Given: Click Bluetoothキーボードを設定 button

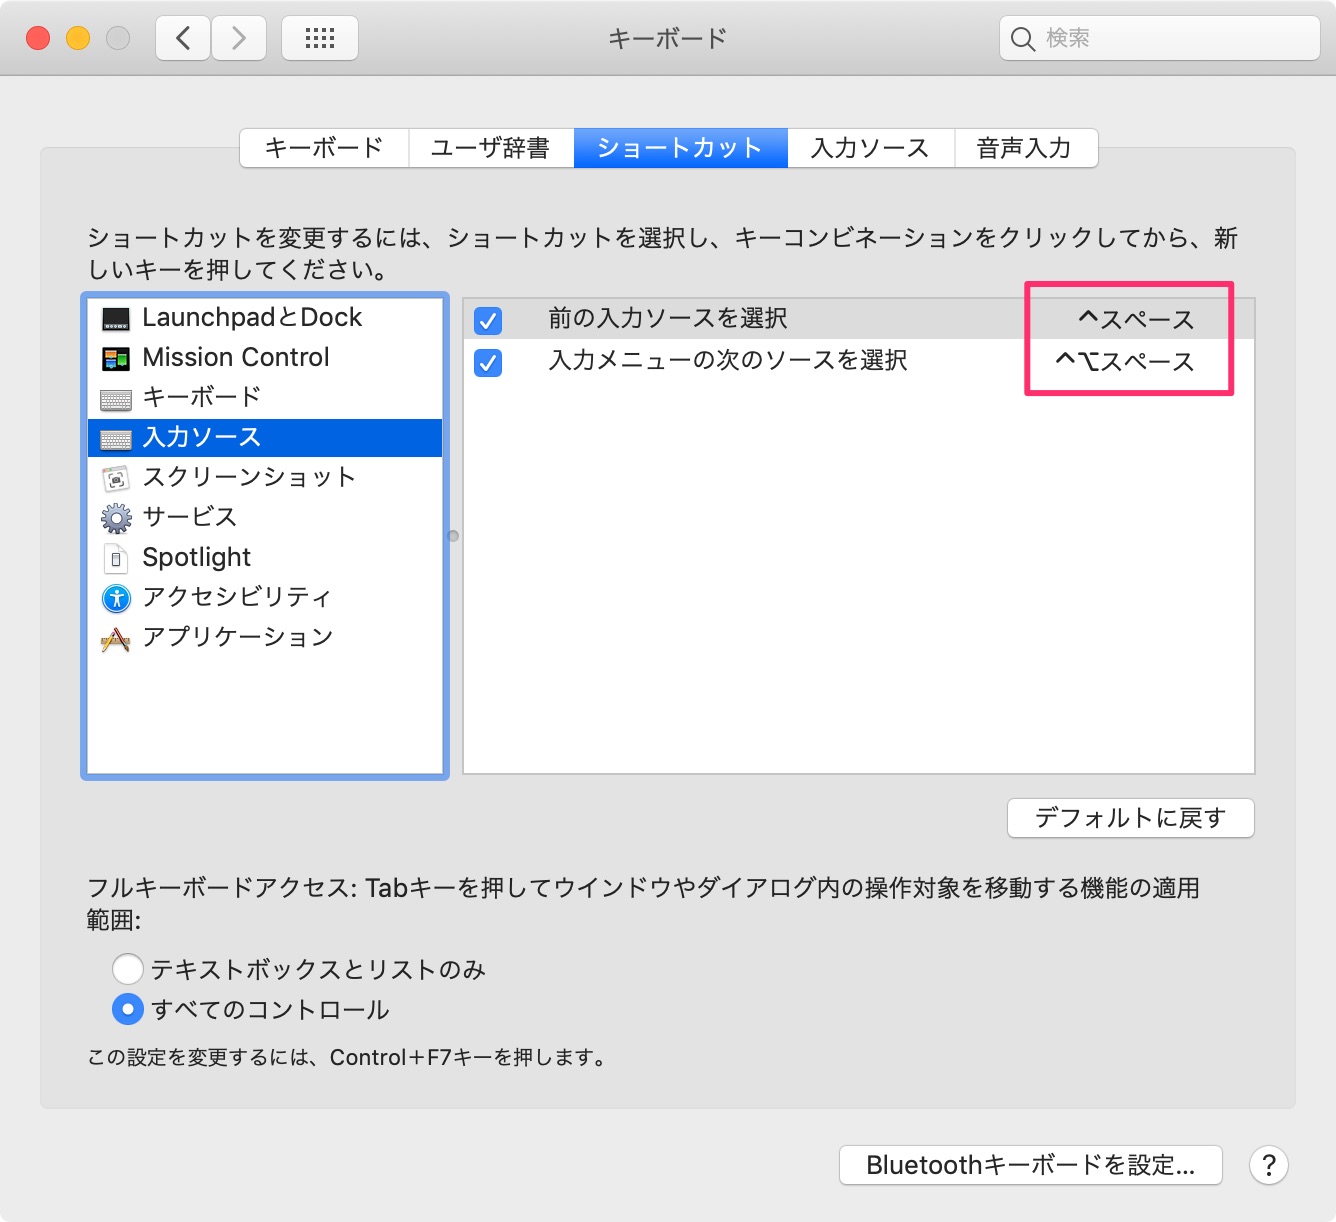Looking at the screenshot, I should (1030, 1165).
